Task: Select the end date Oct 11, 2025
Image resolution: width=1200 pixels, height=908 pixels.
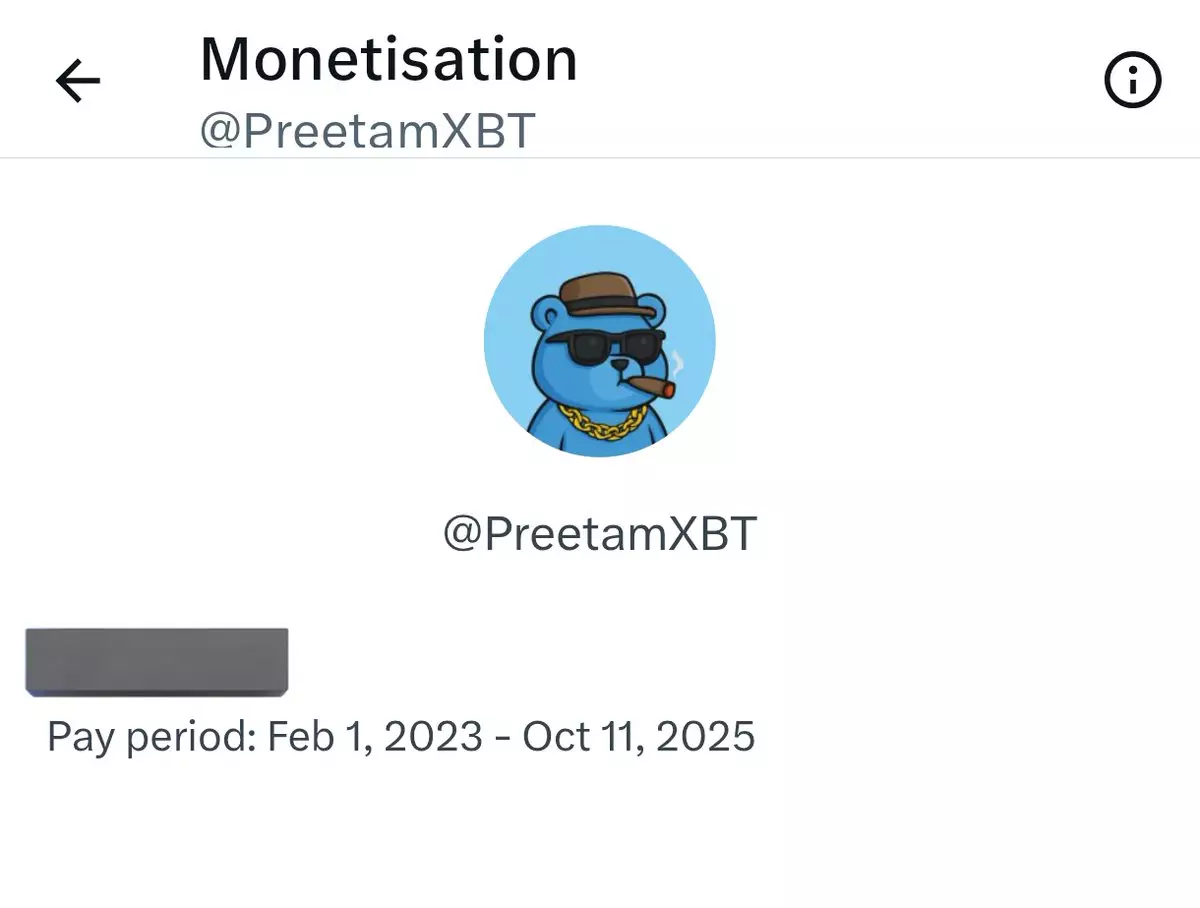Action: [x=638, y=737]
